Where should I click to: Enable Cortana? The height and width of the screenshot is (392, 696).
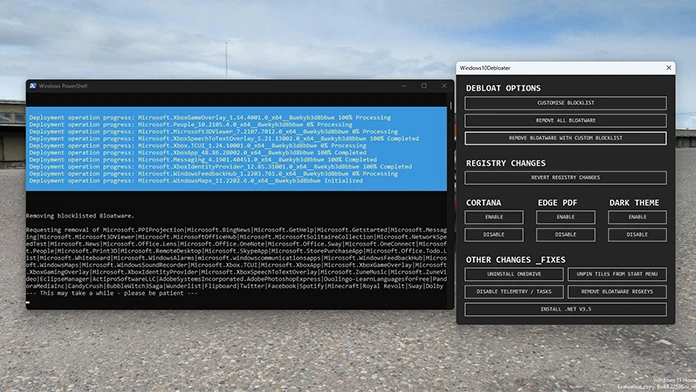click(494, 217)
